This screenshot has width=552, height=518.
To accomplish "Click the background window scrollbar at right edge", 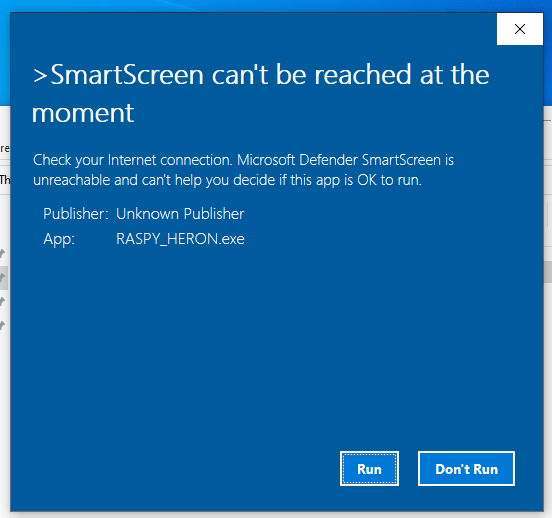I will coord(548,271).
